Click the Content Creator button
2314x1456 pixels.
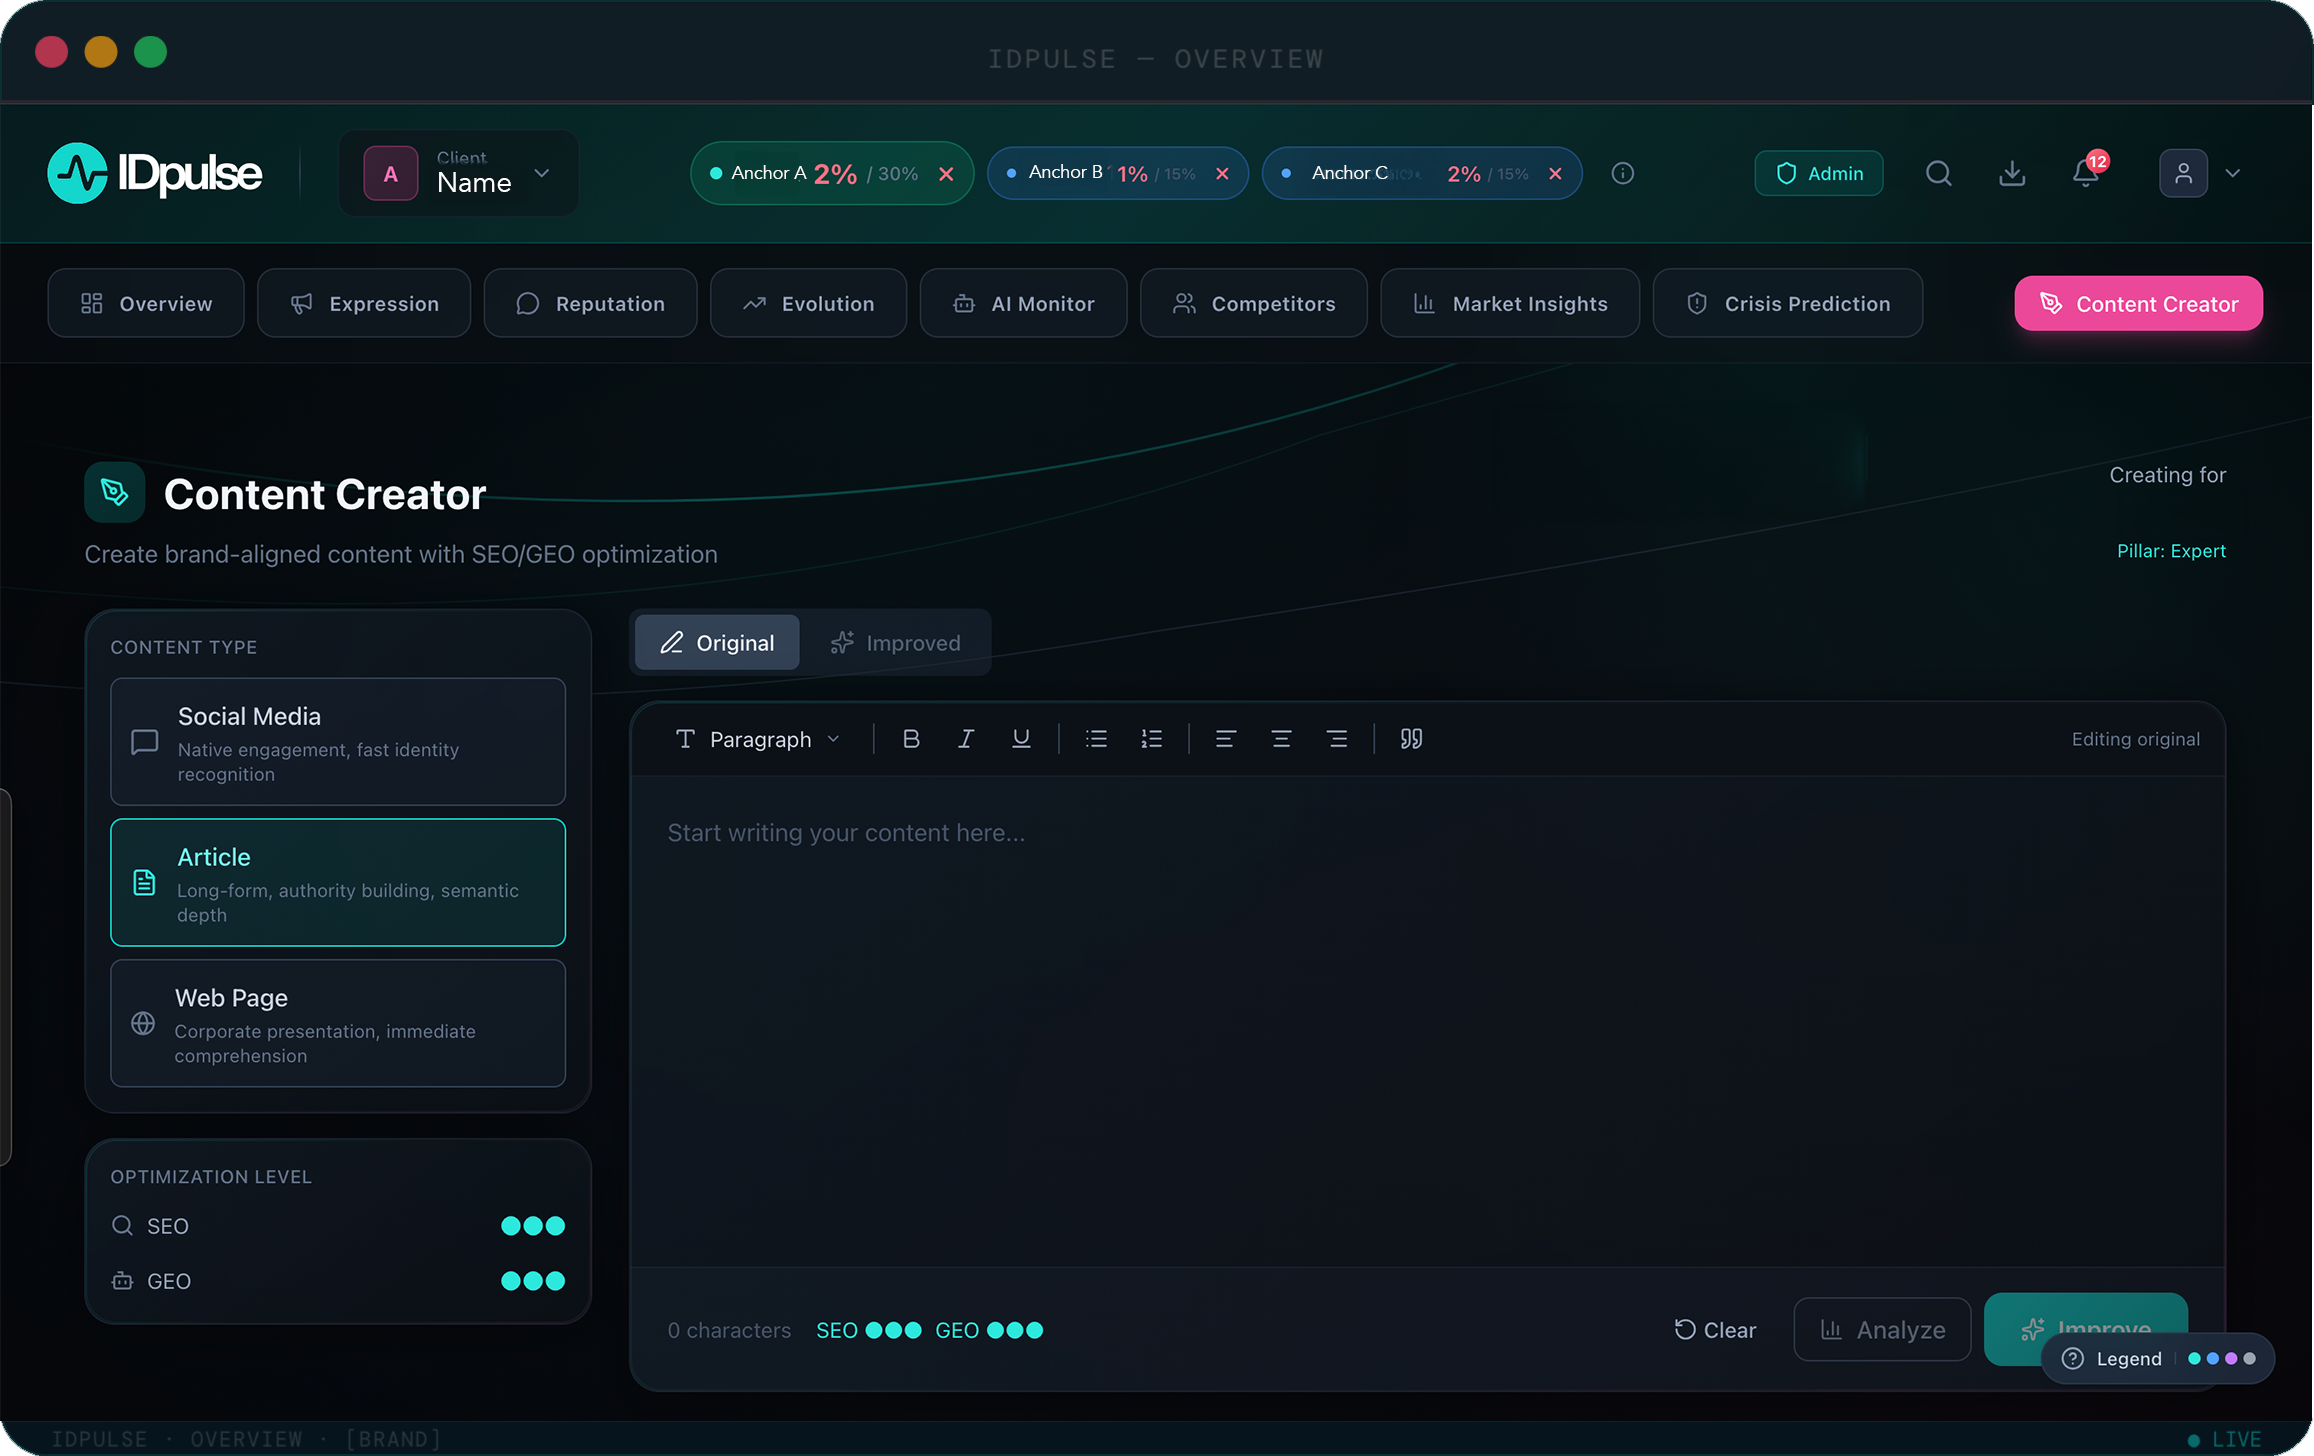(x=2138, y=303)
